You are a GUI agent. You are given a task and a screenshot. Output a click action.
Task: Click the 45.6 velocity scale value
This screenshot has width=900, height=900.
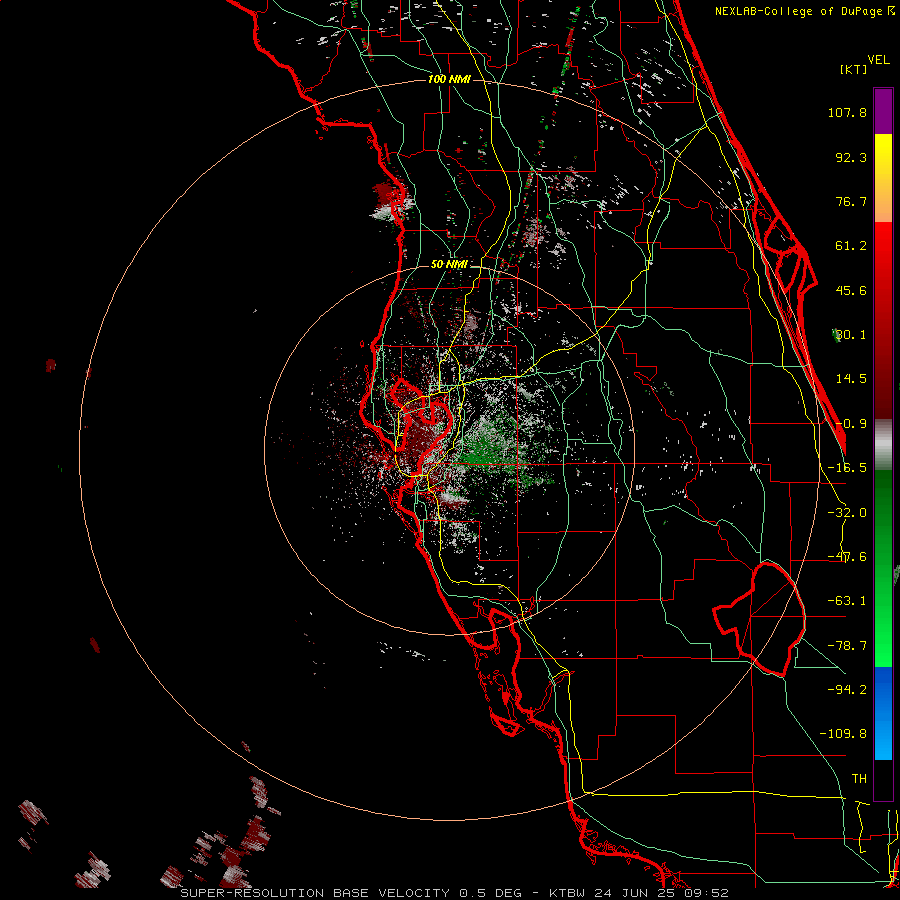pyautogui.click(x=851, y=290)
